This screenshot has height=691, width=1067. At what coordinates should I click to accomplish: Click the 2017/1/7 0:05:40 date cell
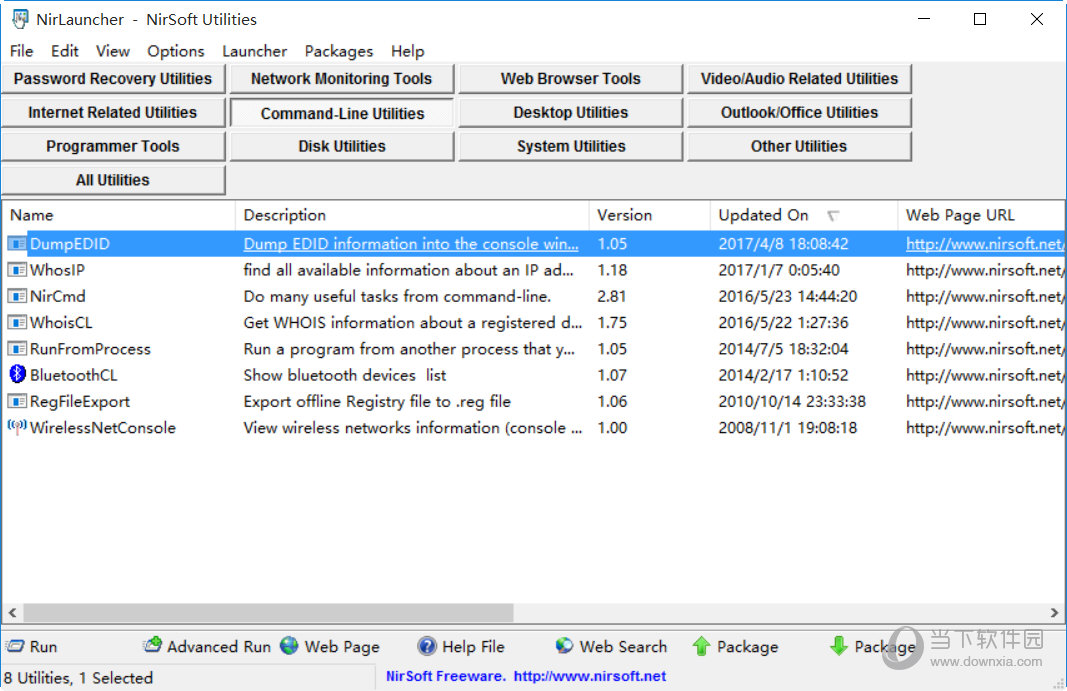tap(779, 270)
